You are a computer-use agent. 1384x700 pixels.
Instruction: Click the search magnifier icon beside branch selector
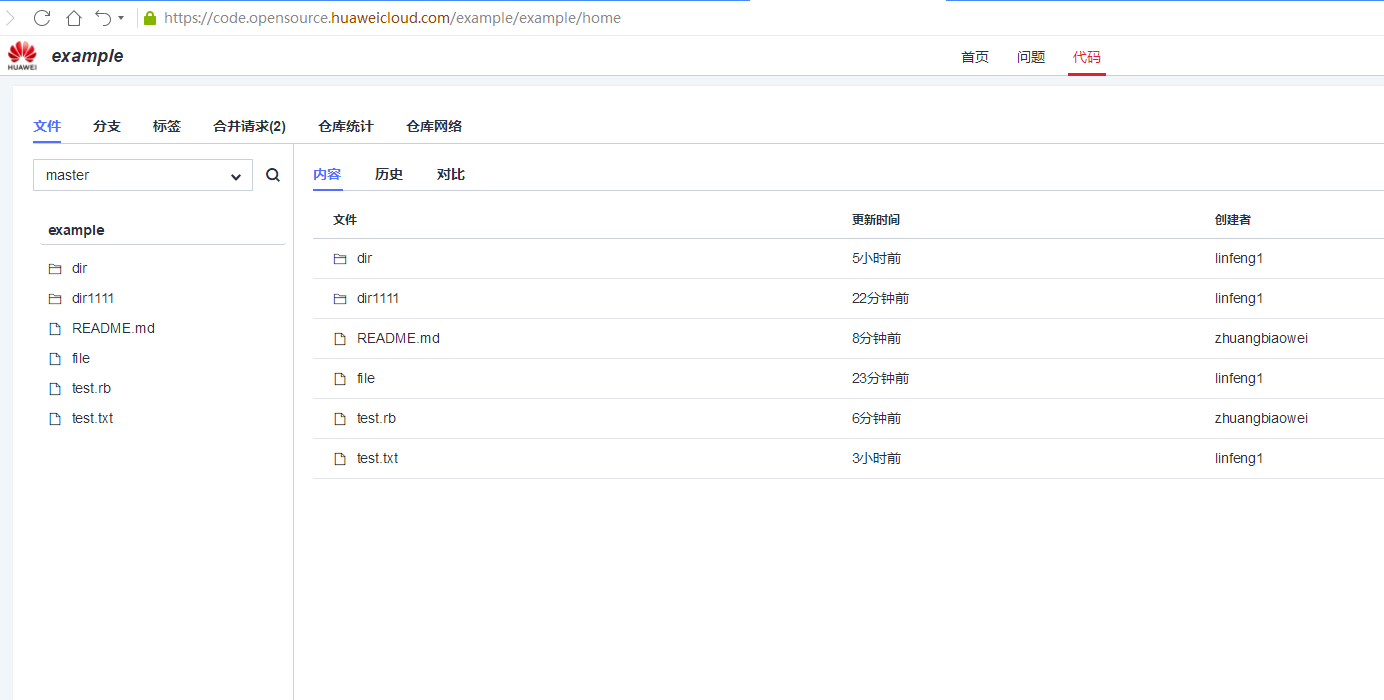[273, 175]
